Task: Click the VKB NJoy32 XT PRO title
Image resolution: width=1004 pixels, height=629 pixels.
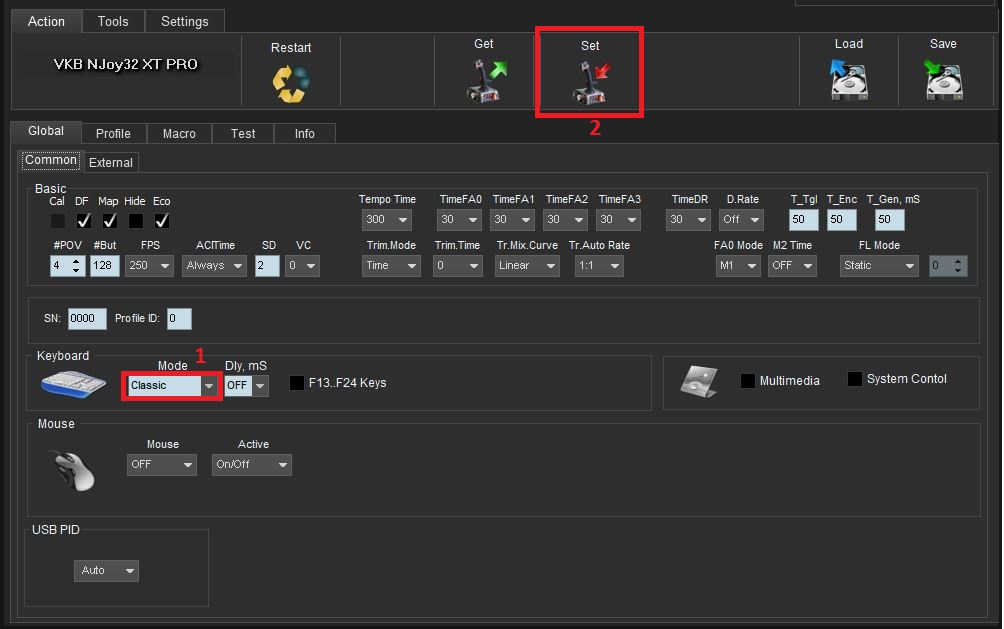Action: 126,64
